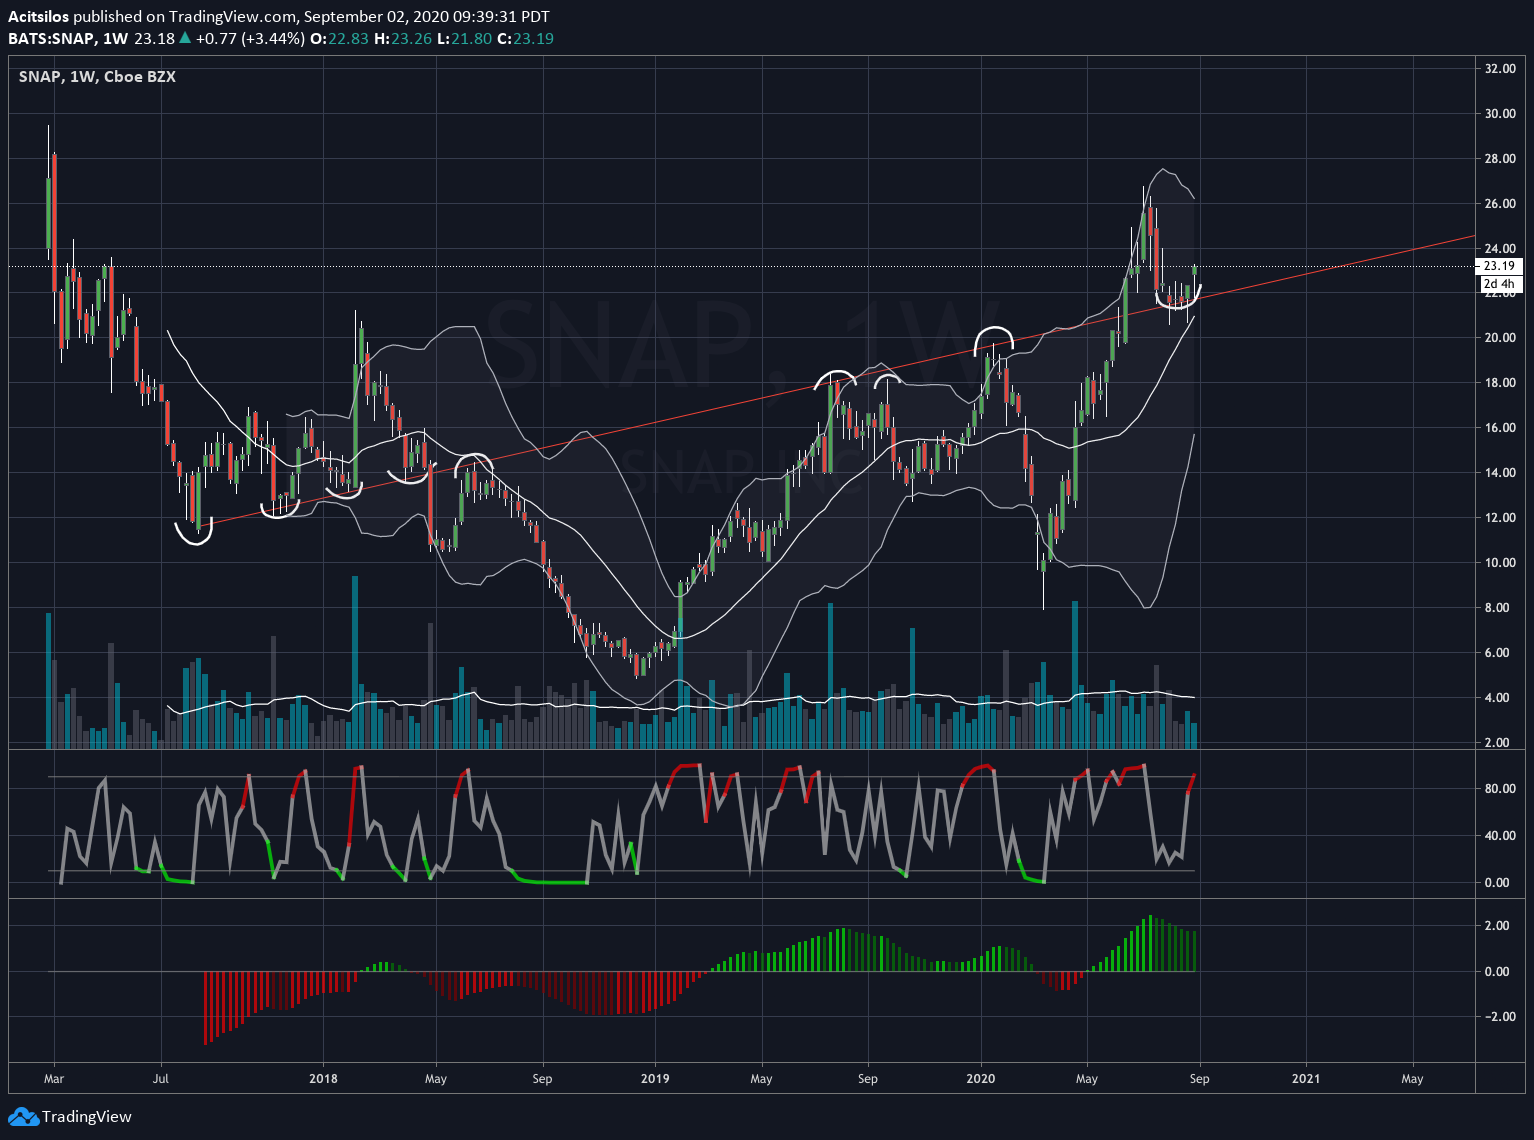Select the high value H:23.26

[x=403, y=39]
